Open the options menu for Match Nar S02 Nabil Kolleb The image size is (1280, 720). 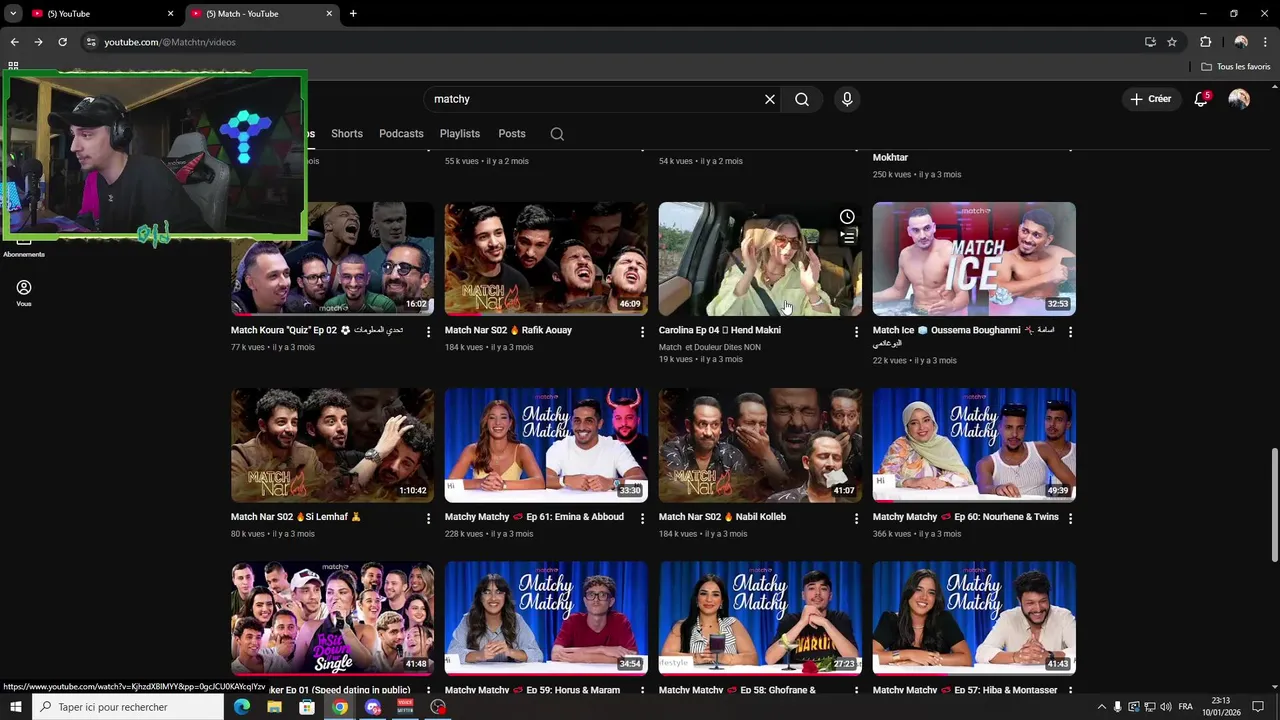pyautogui.click(x=856, y=519)
